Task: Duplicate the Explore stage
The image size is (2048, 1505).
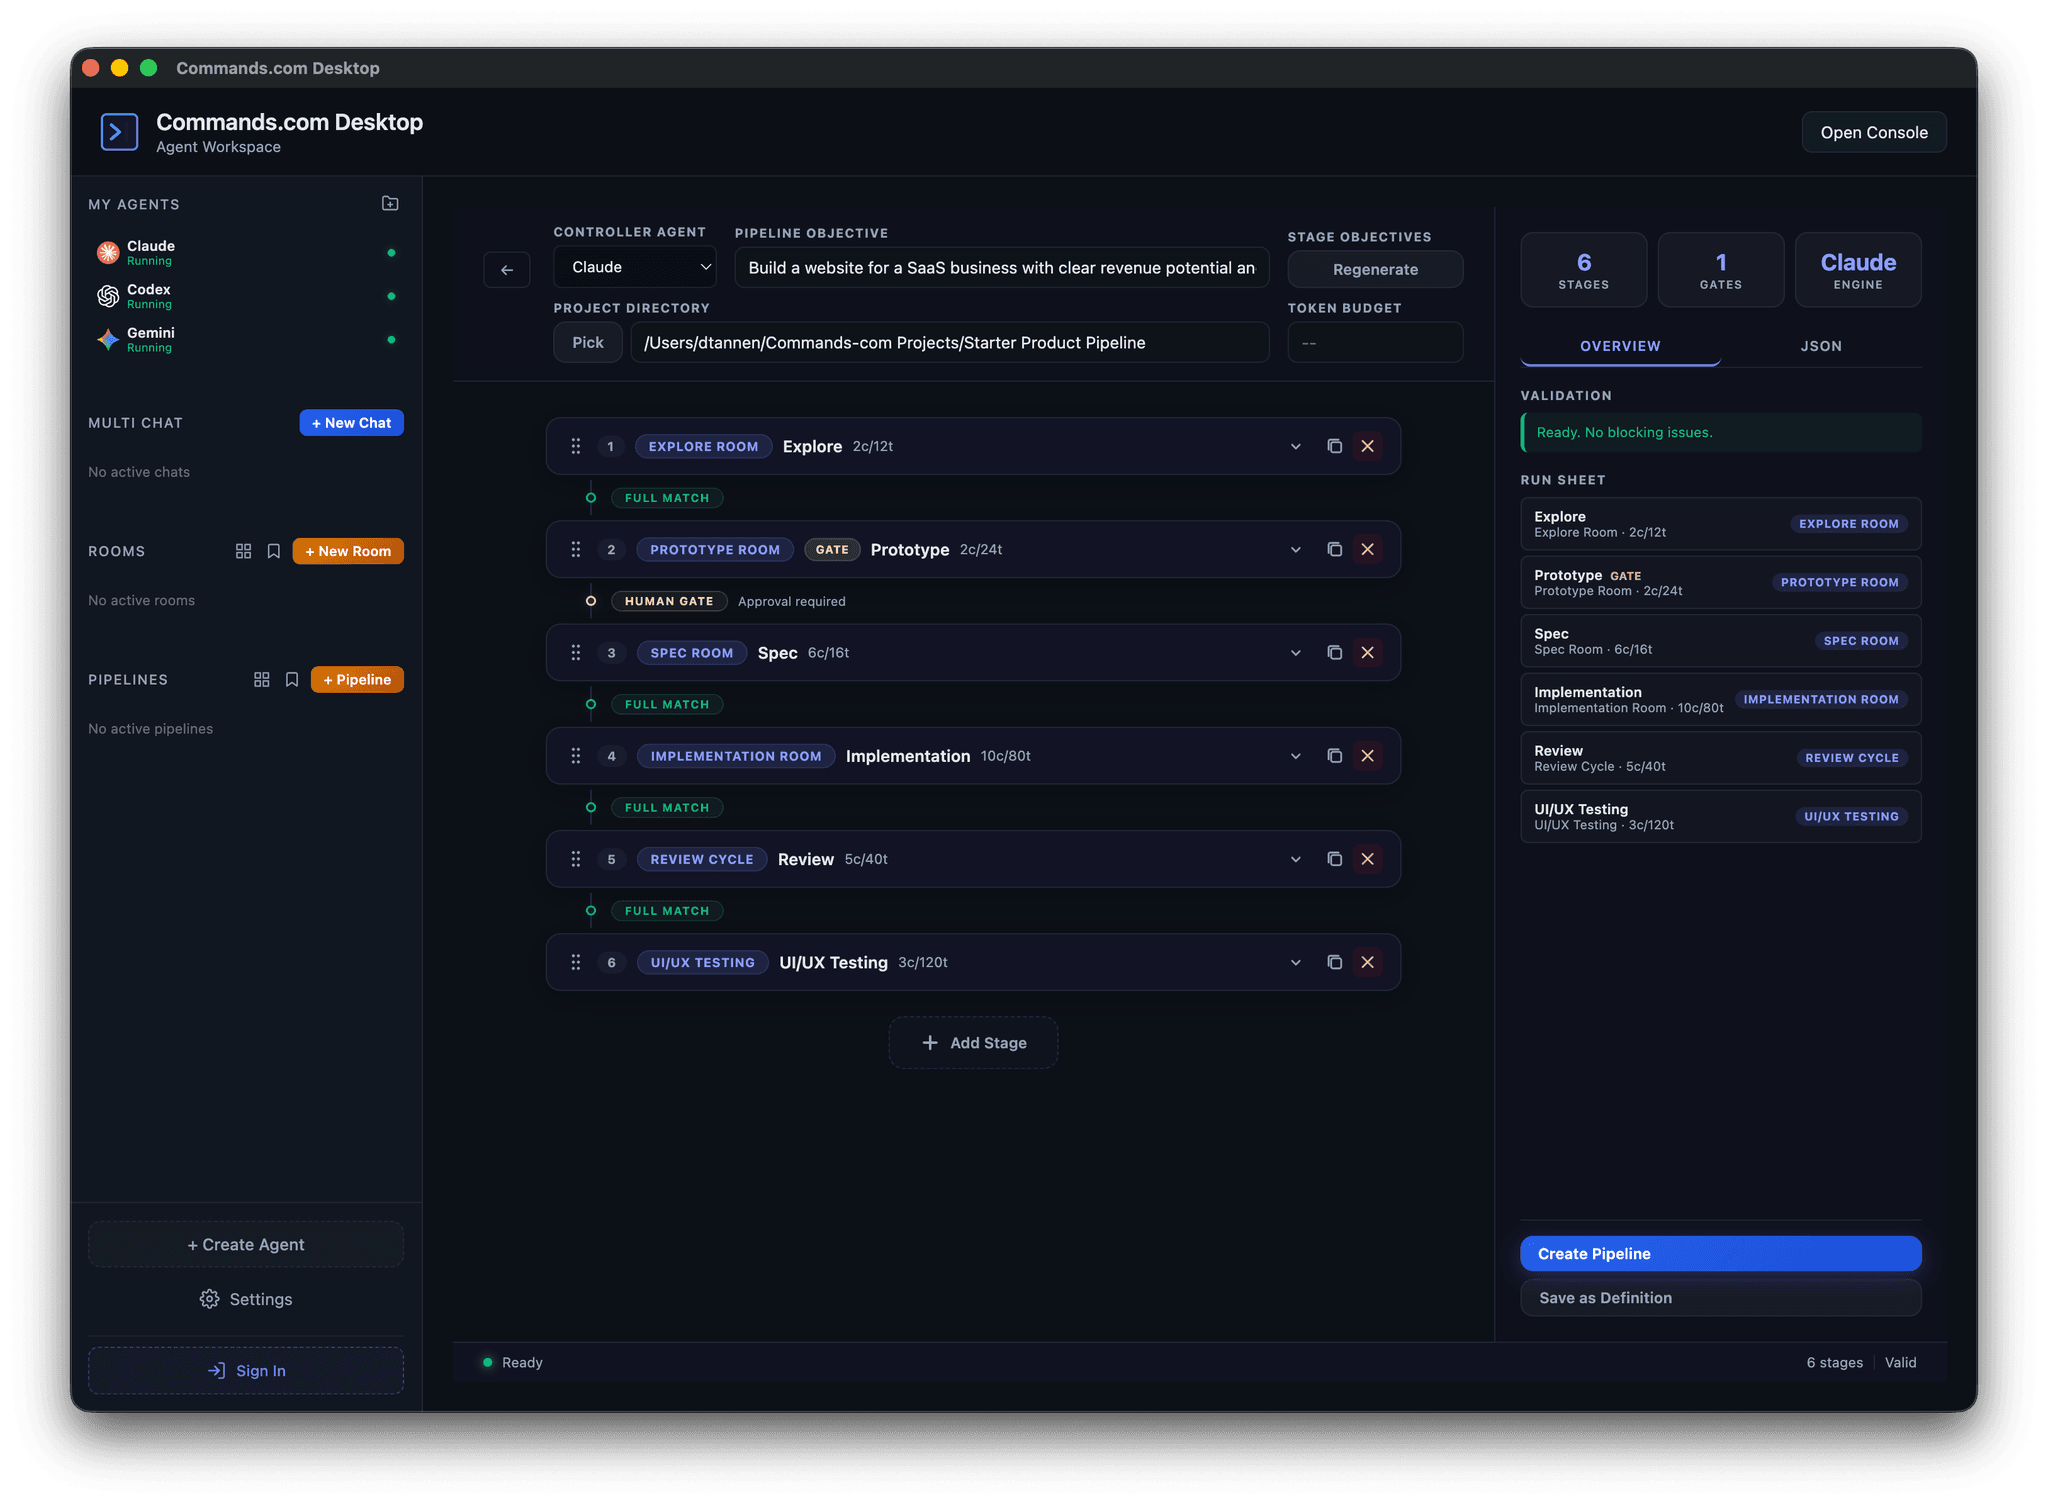Action: tap(1334, 446)
